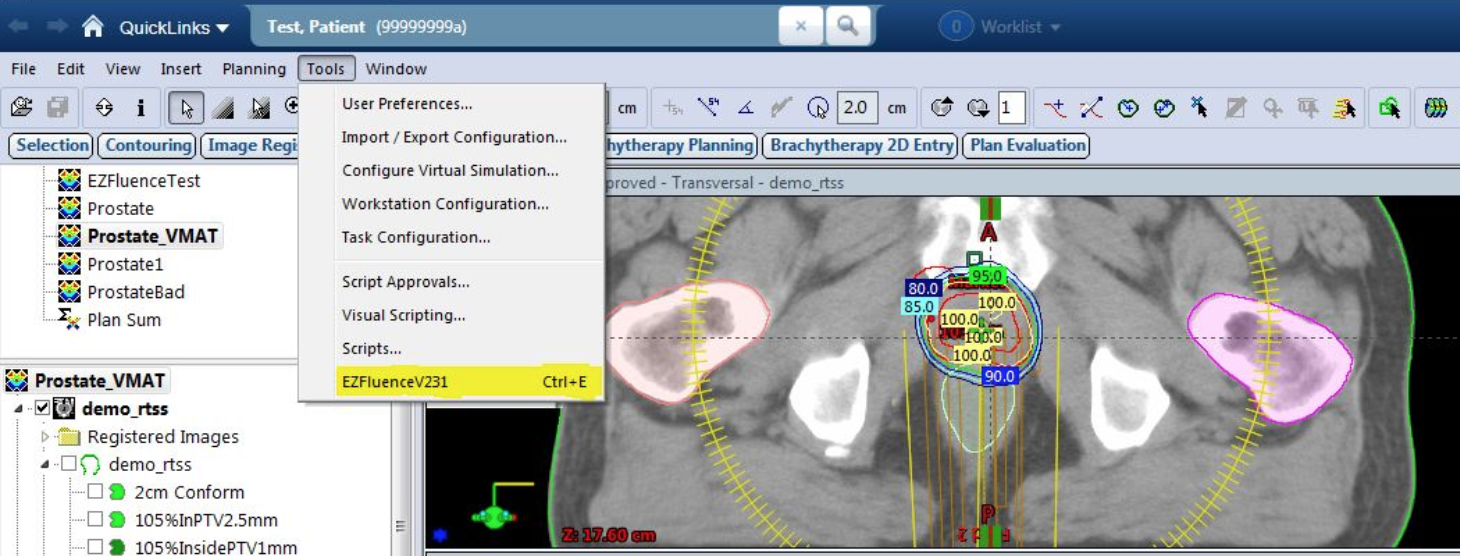Viewport: 1460px width, 556px height.
Task: Click the back navigation arrow
Action: [x=18, y=26]
